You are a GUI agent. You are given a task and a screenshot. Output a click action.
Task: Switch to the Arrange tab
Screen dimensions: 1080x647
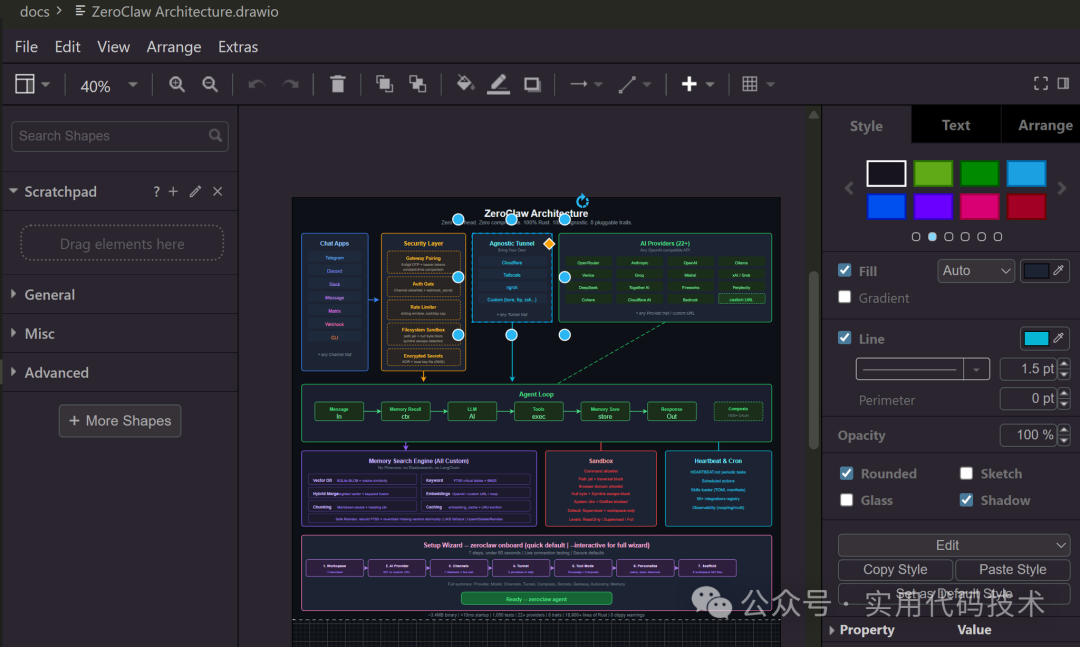click(x=1044, y=124)
